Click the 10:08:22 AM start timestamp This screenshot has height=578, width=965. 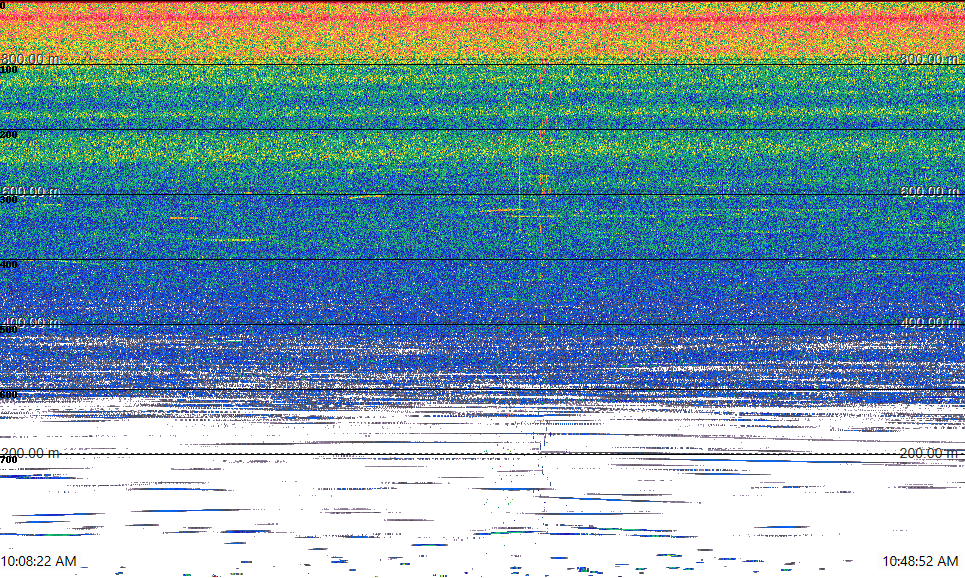click(x=39, y=561)
